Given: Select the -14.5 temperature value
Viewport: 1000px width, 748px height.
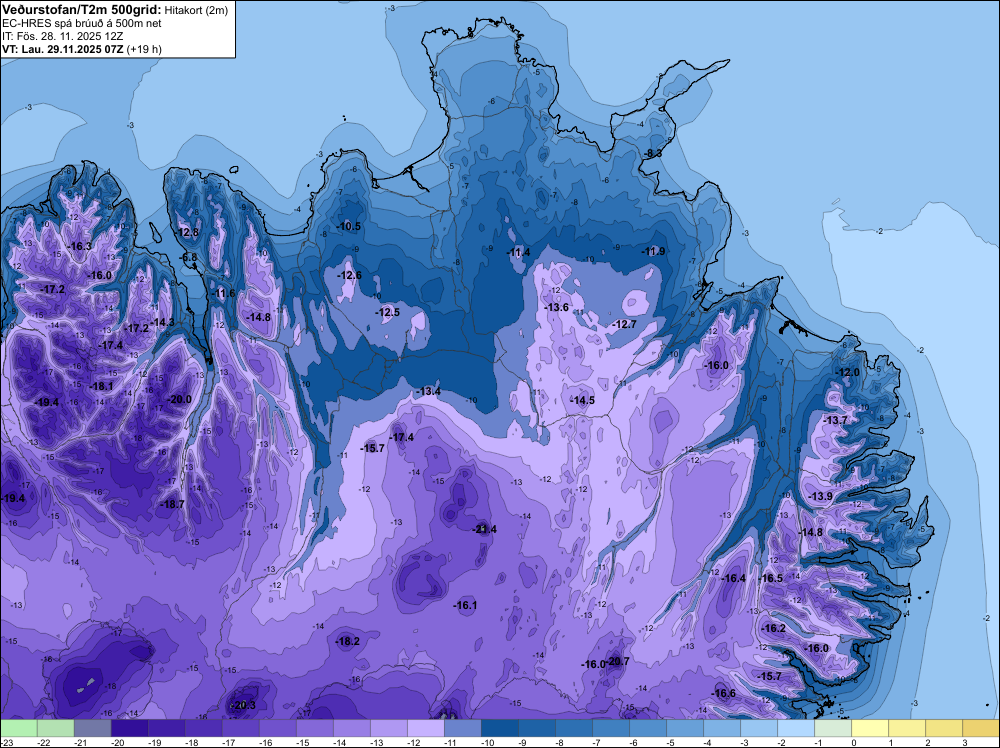Looking at the screenshot, I should pos(582,400).
